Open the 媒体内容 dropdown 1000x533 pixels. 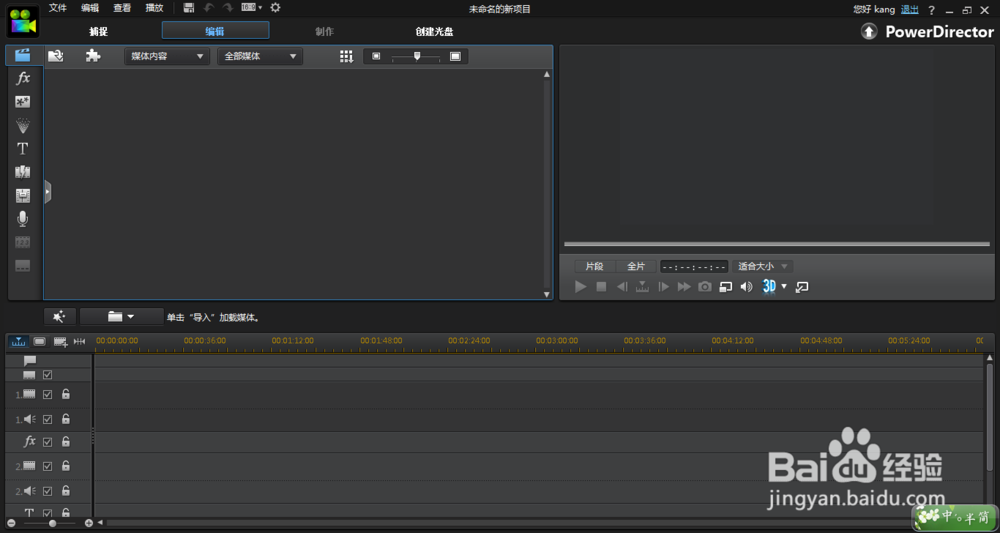[167, 57]
